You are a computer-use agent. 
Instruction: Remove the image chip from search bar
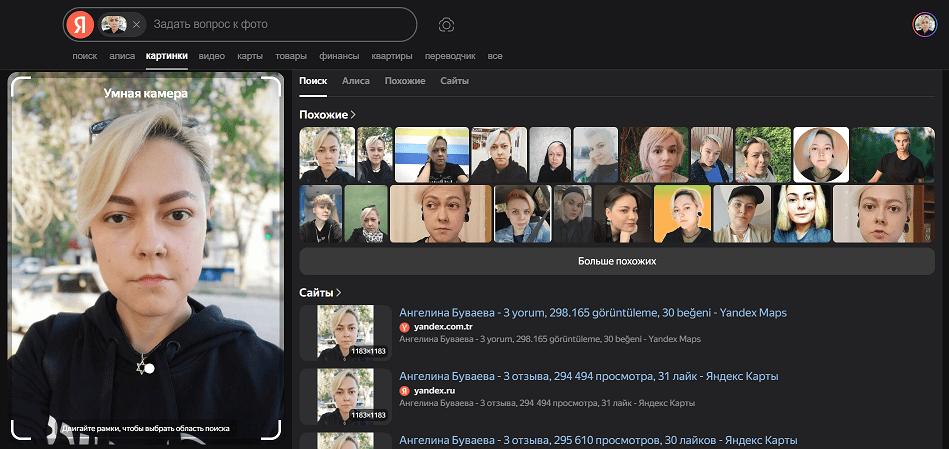click(136, 24)
